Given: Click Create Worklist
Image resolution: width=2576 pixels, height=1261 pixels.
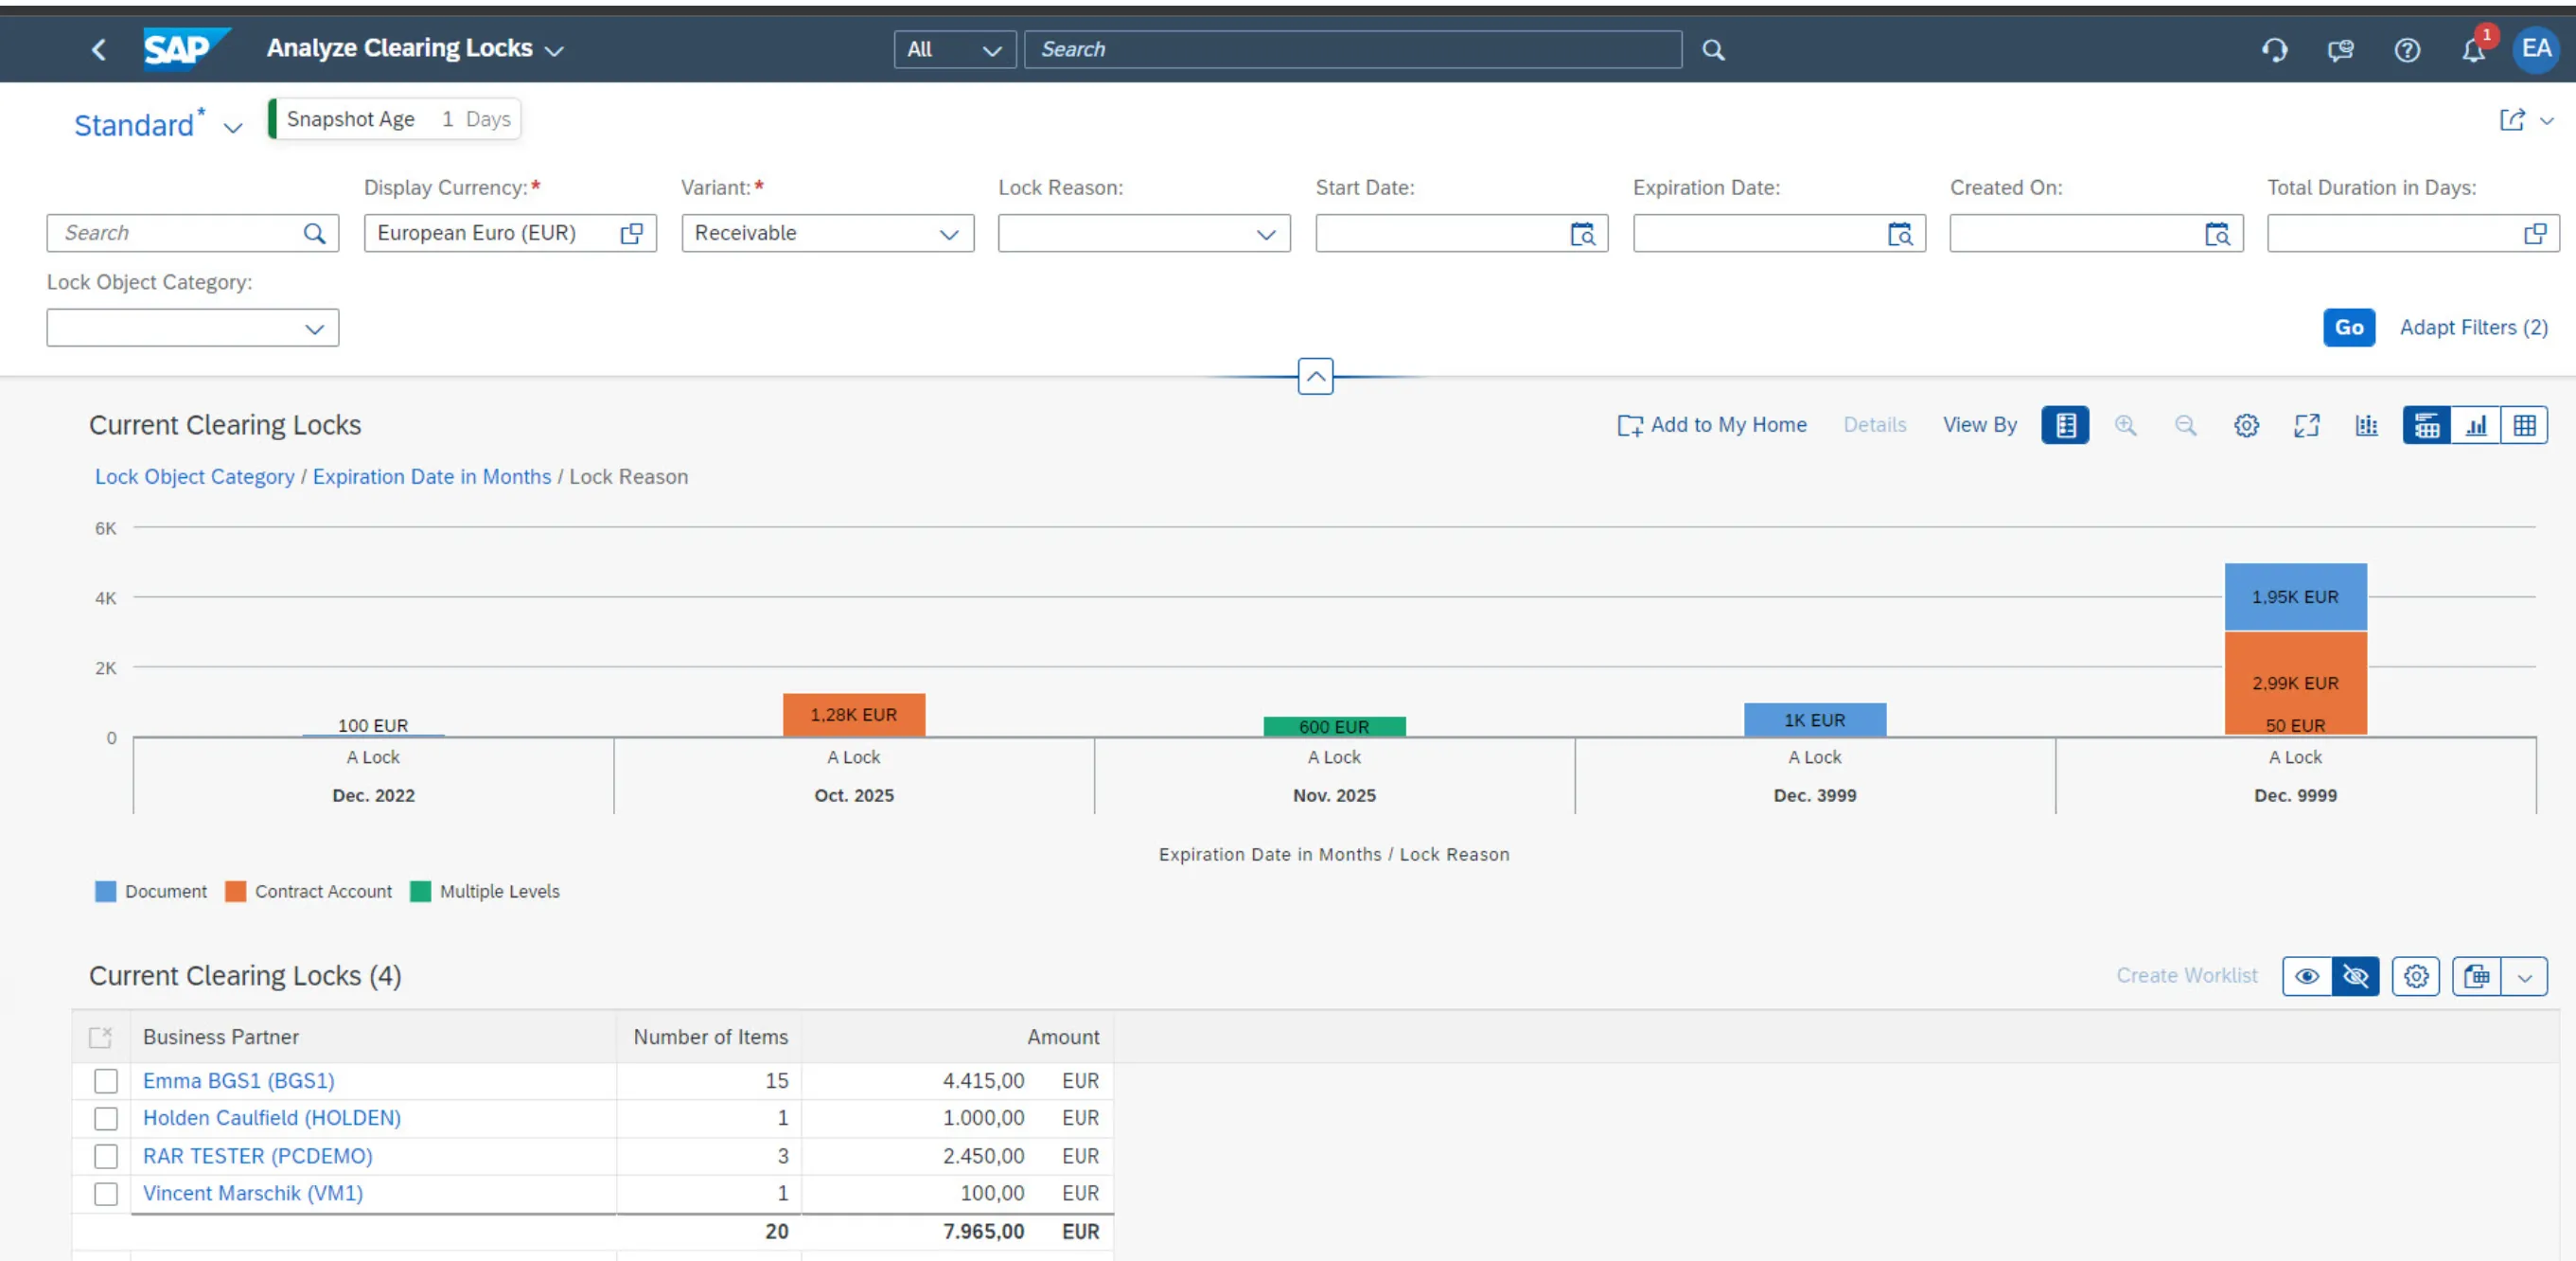Looking at the screenshot, I should click(x=2186, y=976).
